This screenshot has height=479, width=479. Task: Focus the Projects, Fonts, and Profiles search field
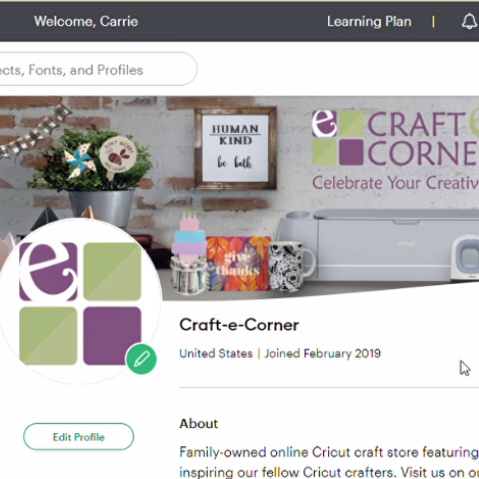pyautogui.click(x=97, y=69)
